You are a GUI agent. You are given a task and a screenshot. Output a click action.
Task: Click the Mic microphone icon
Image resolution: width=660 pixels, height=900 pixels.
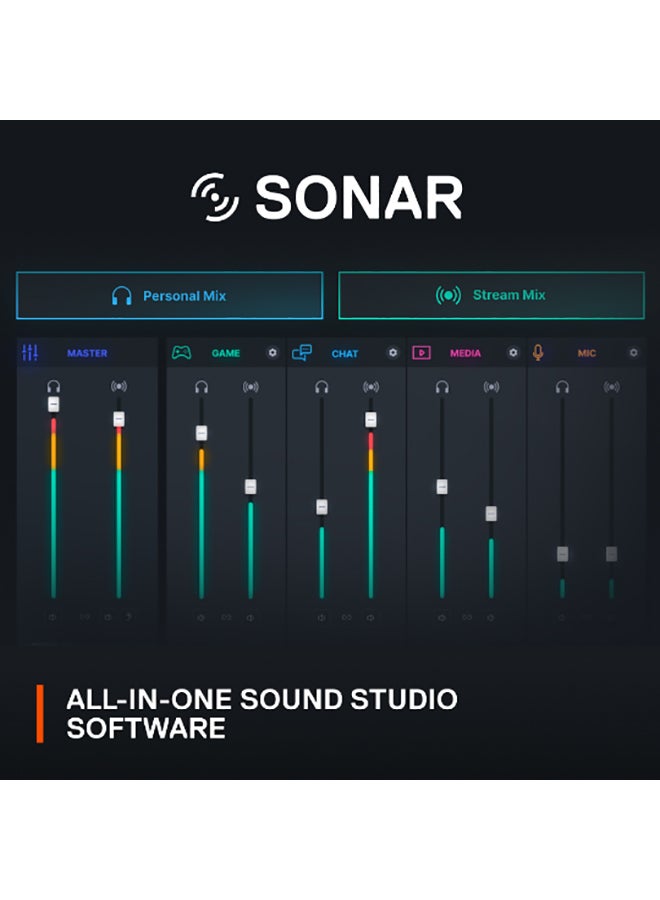[538, 352]
